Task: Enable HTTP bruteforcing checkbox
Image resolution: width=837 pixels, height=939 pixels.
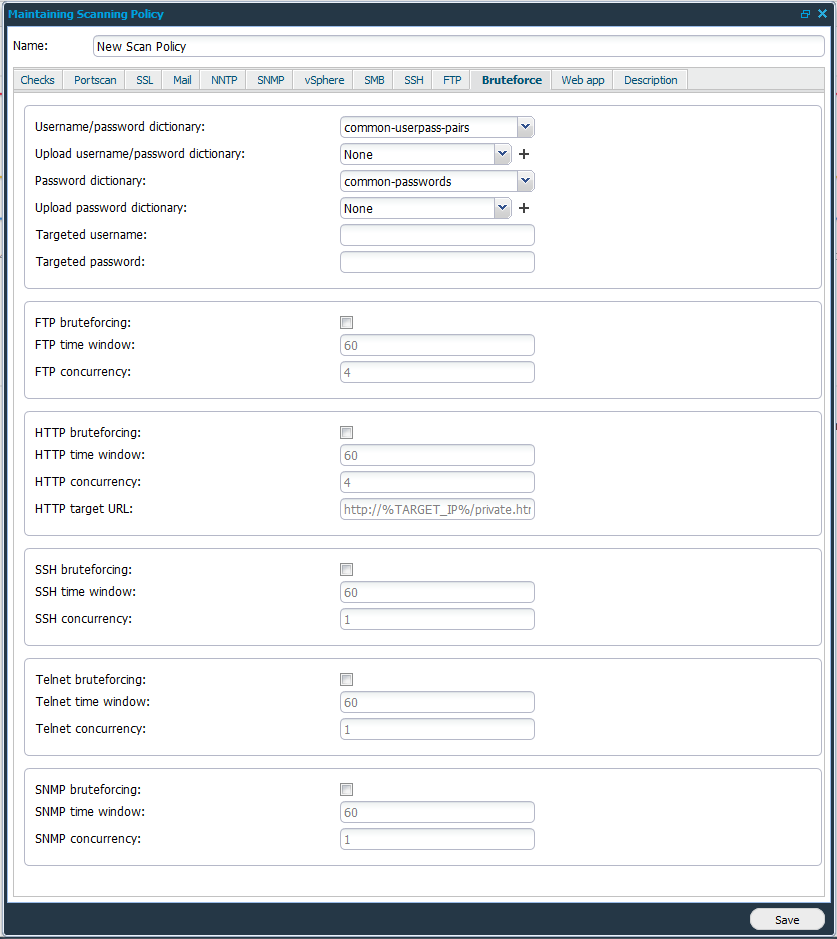Action: pos(347,433)
